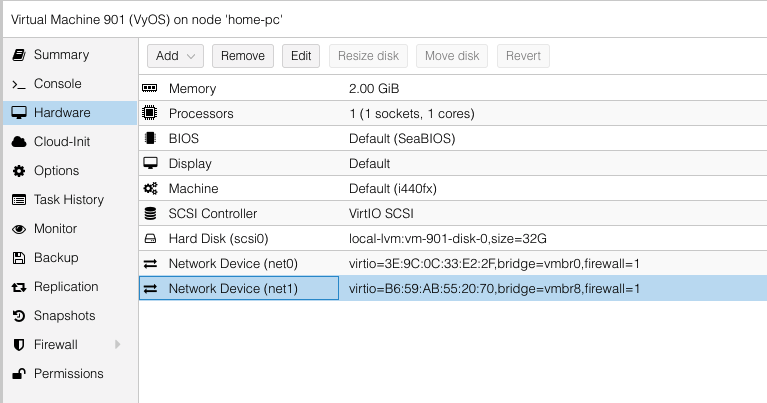The width and height of the screenshot is (767, 403).
Task: Click the Firewall shield icon
Action: tap(18, 345)
